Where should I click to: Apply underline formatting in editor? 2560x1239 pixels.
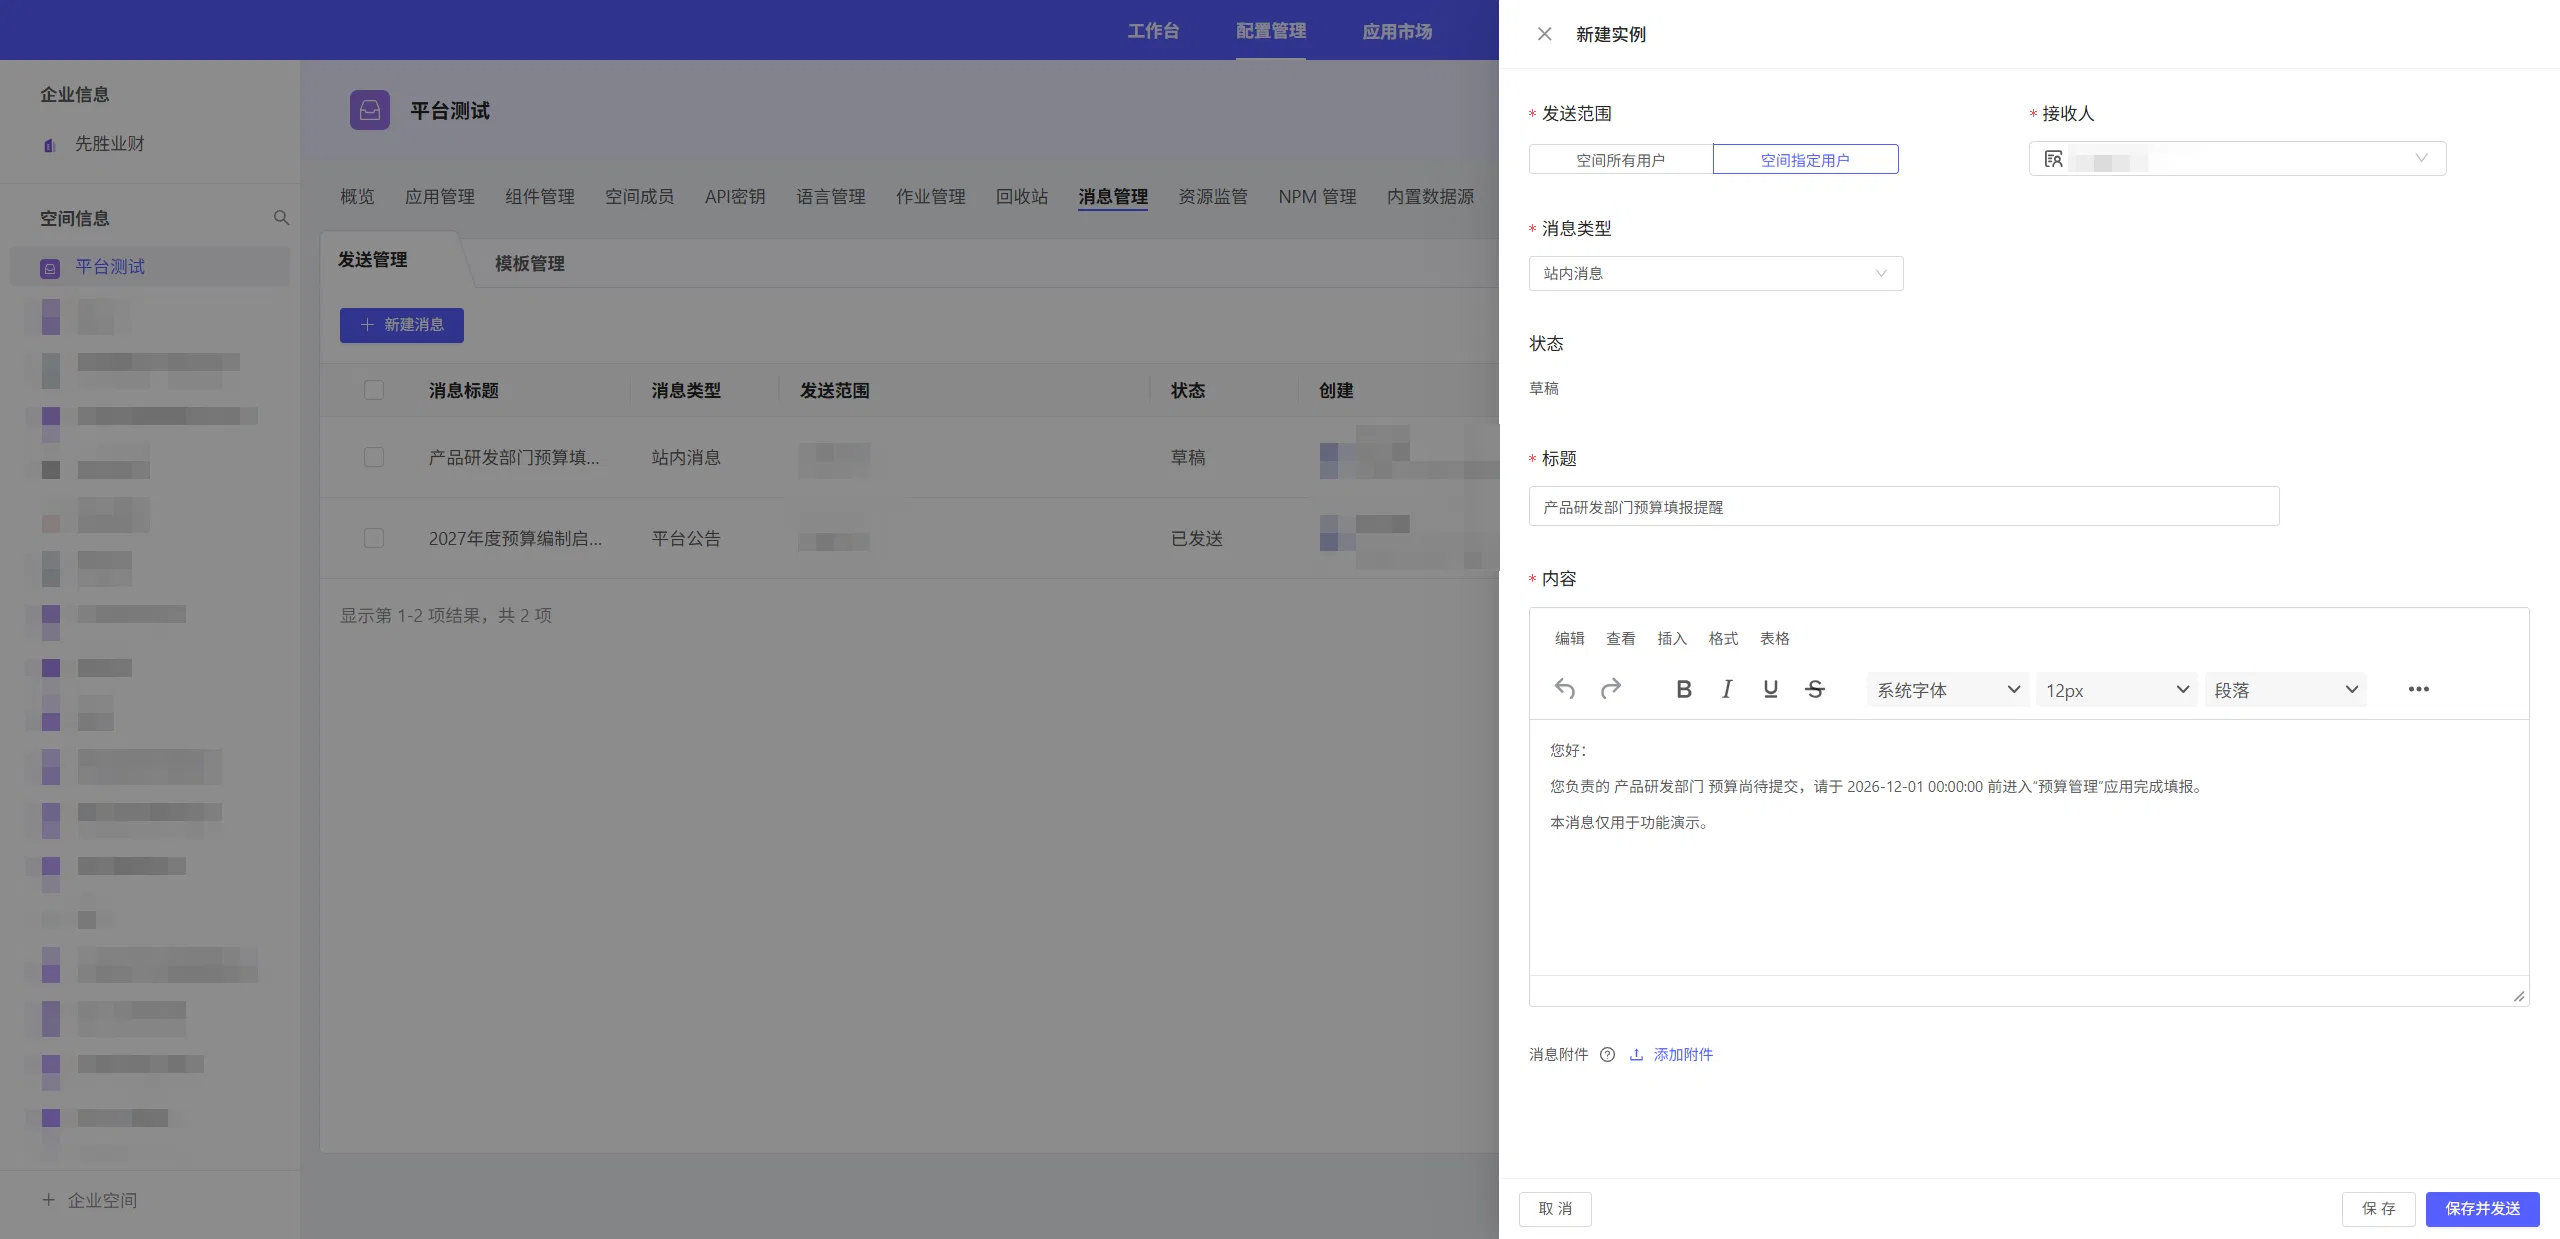[1771, 689]
